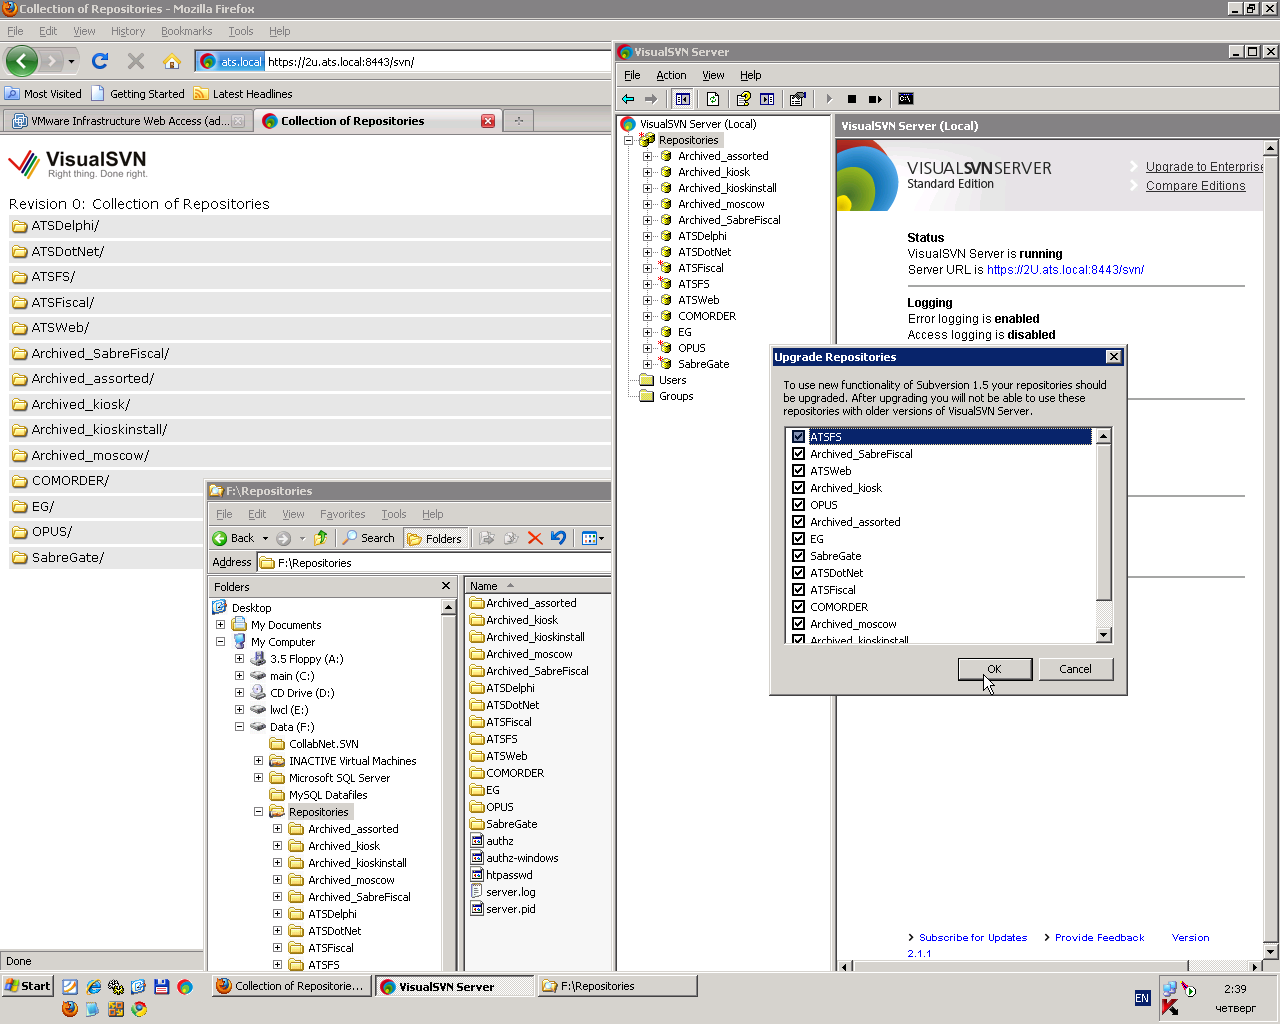This screenshot has width=1280, height=1024.
Task: Toggle Folders pane in Explorer toolbar
Action: pyautogui.click(x=435, y=538)
